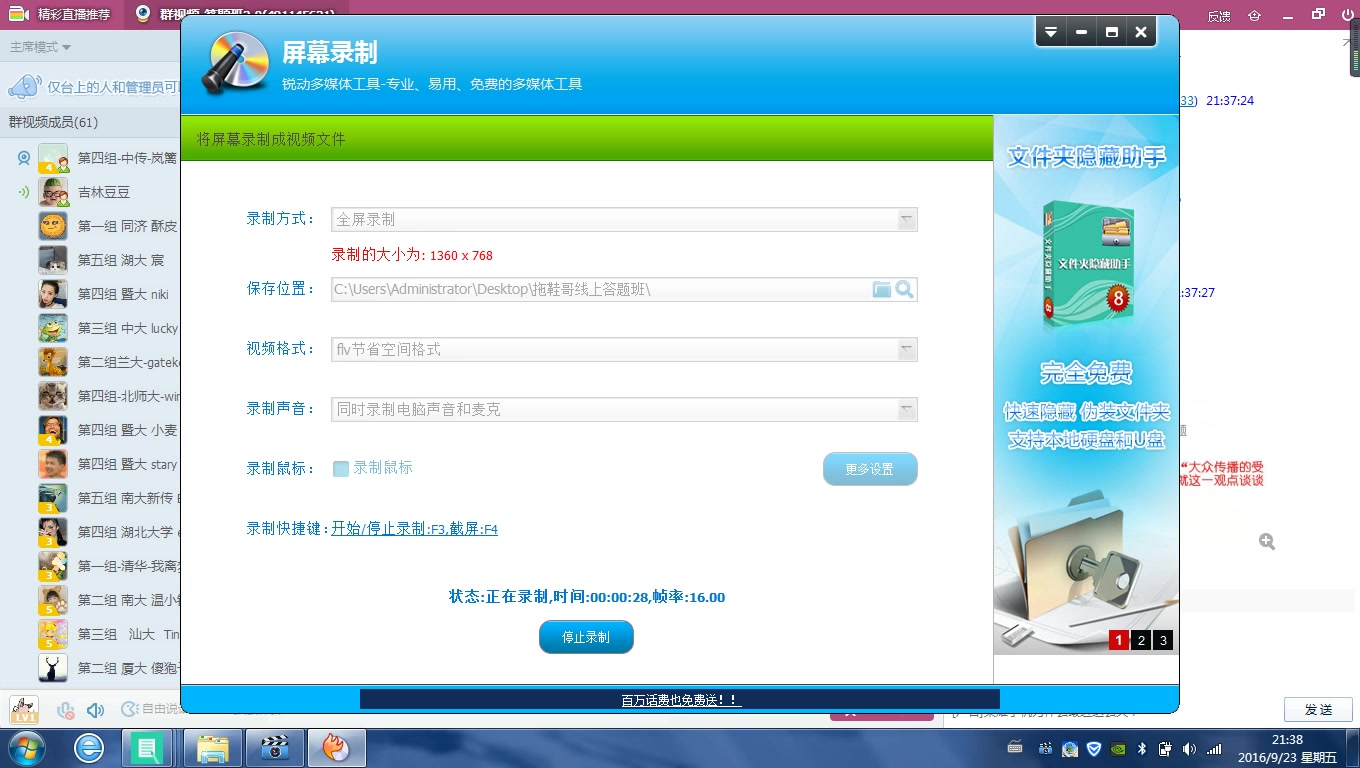Screen dimensions: 1360x768
Task: Click the zoom-in magnifier icon in chat
Action: [x=1267, y=541]
